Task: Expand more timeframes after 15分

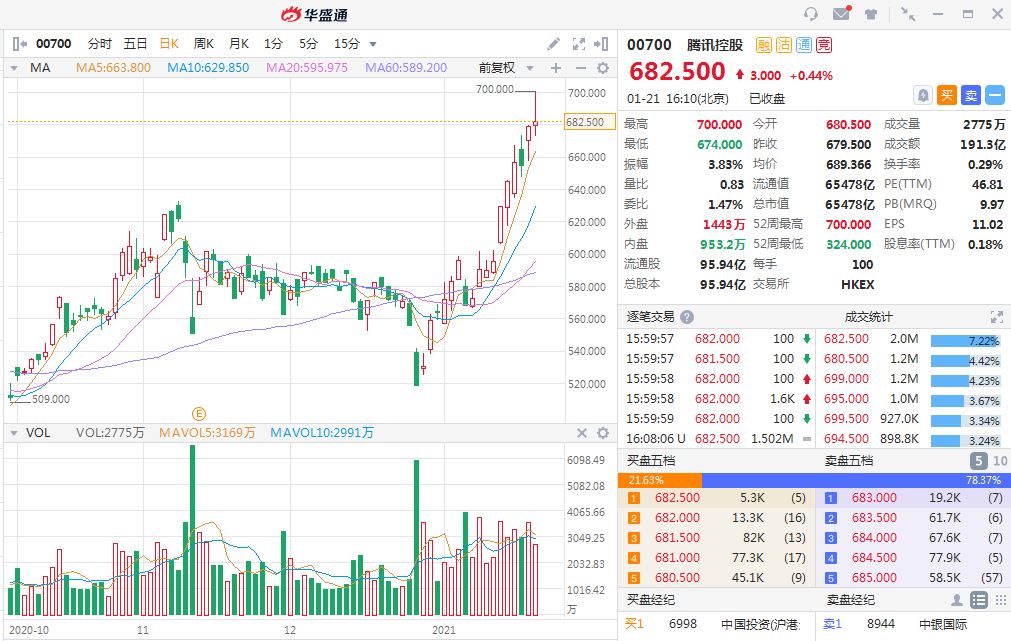Action: [373, 44]
